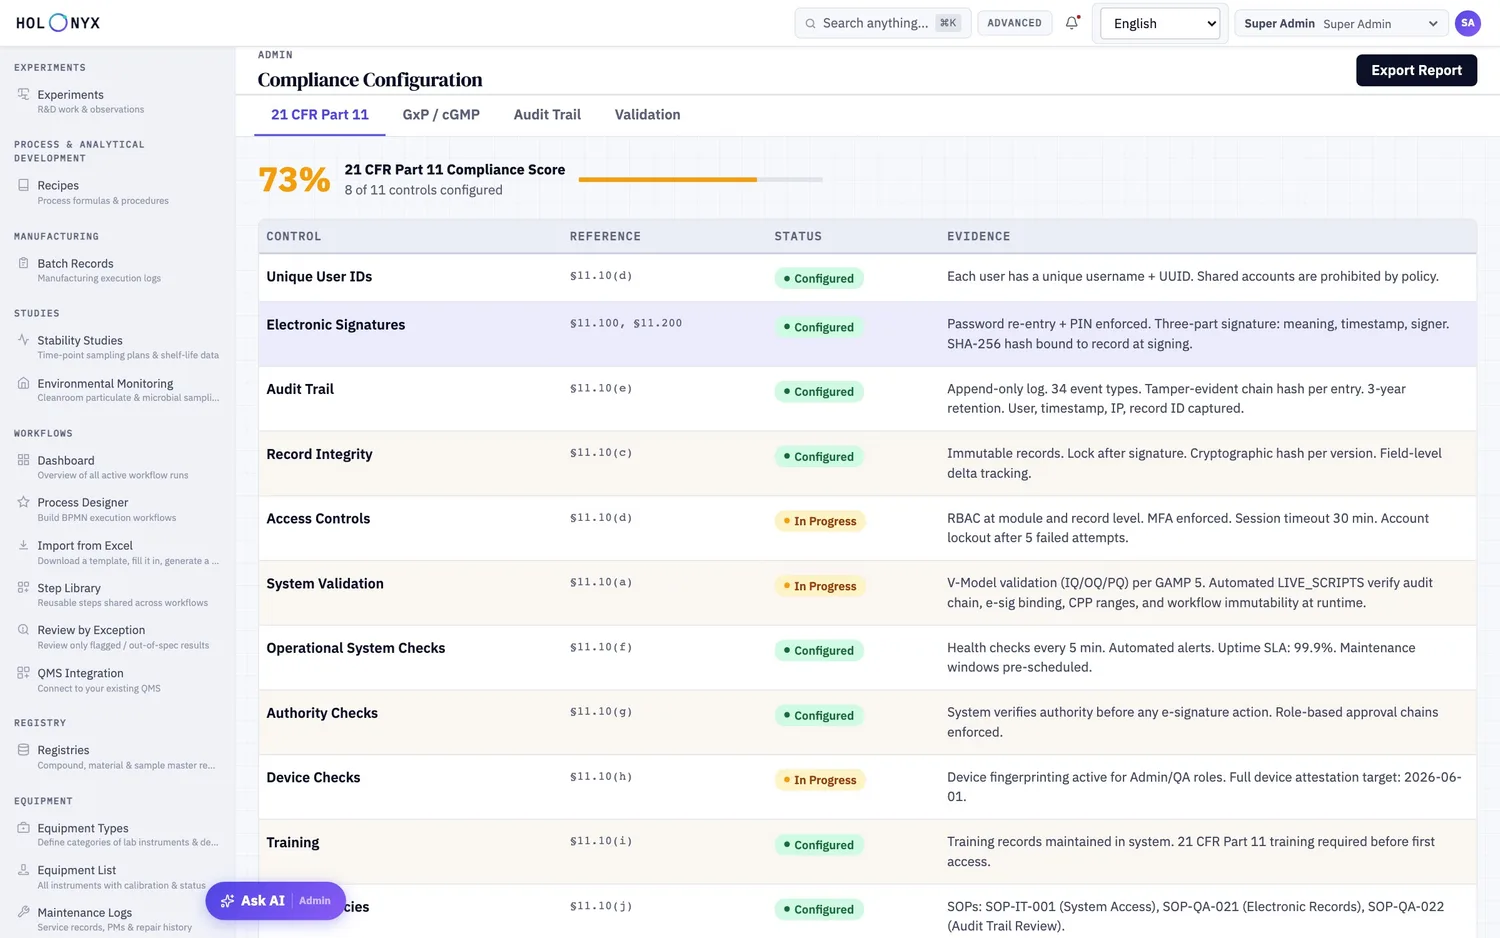Image resolution: width=1500 pixels, height=938 pixels.
Task: Click the search magnifier icon
Action: click(811, 23)
